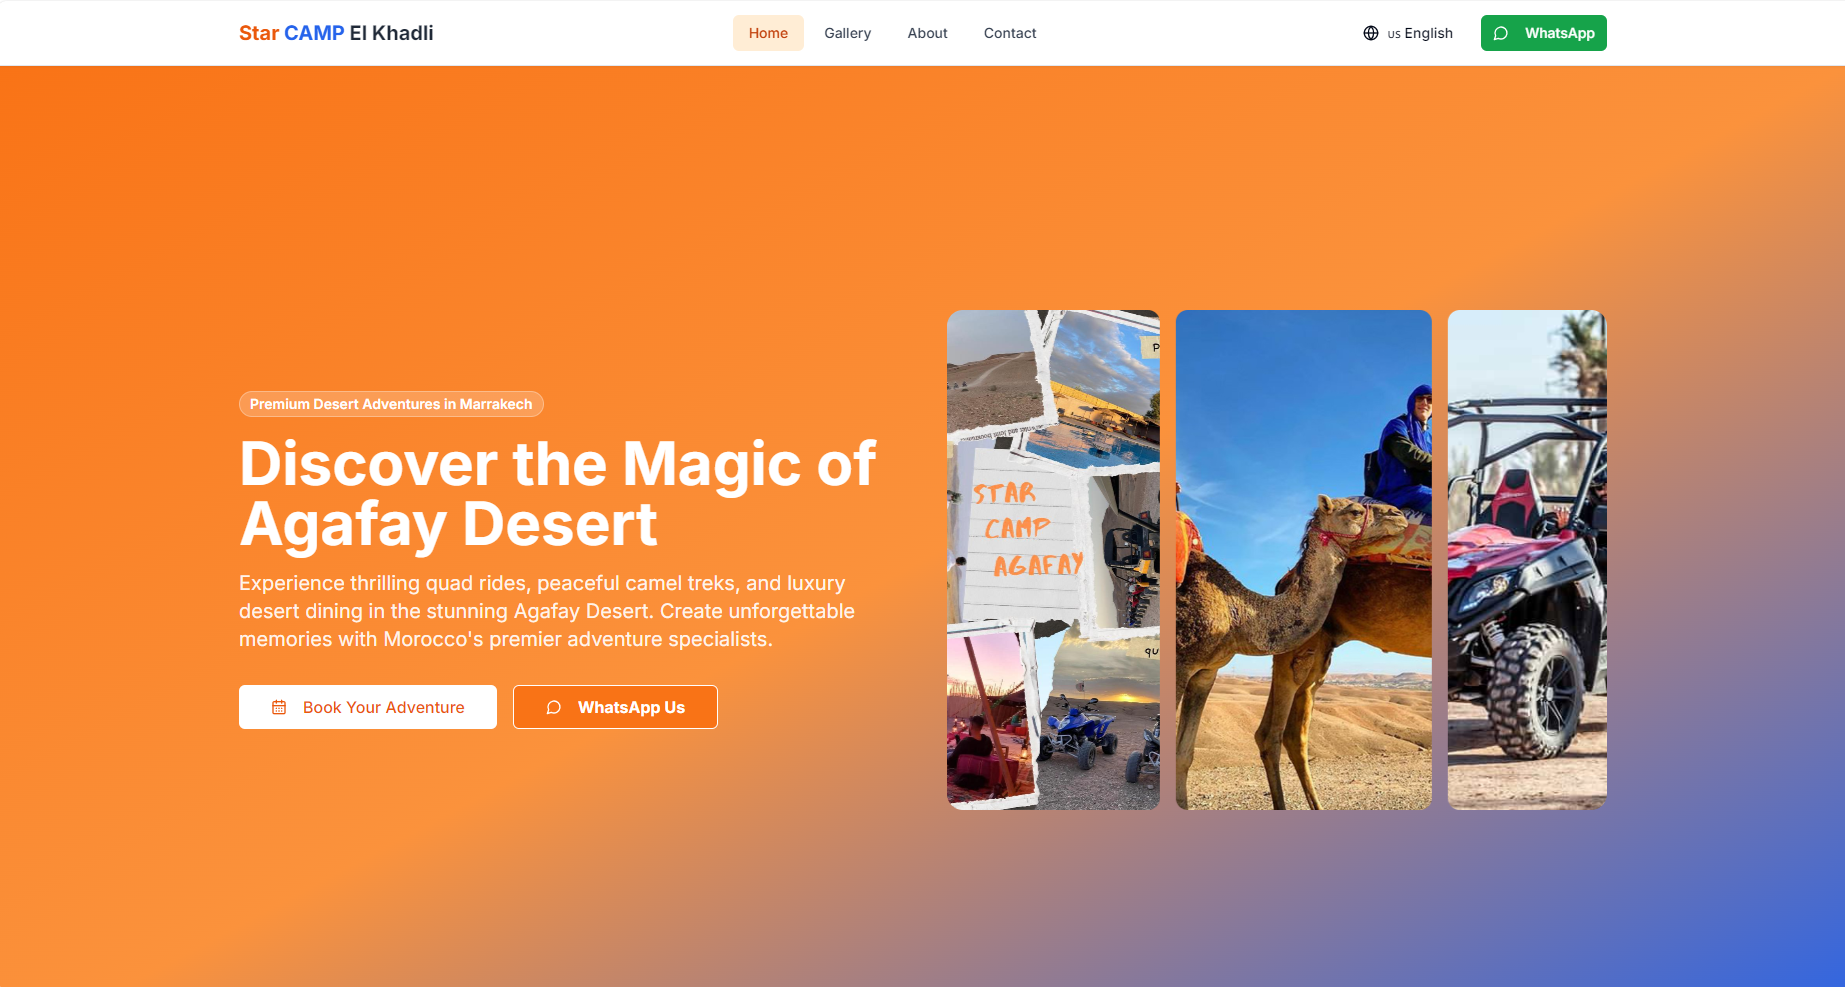
Task: Click the small US flag code label
Action: point(1394,34)
